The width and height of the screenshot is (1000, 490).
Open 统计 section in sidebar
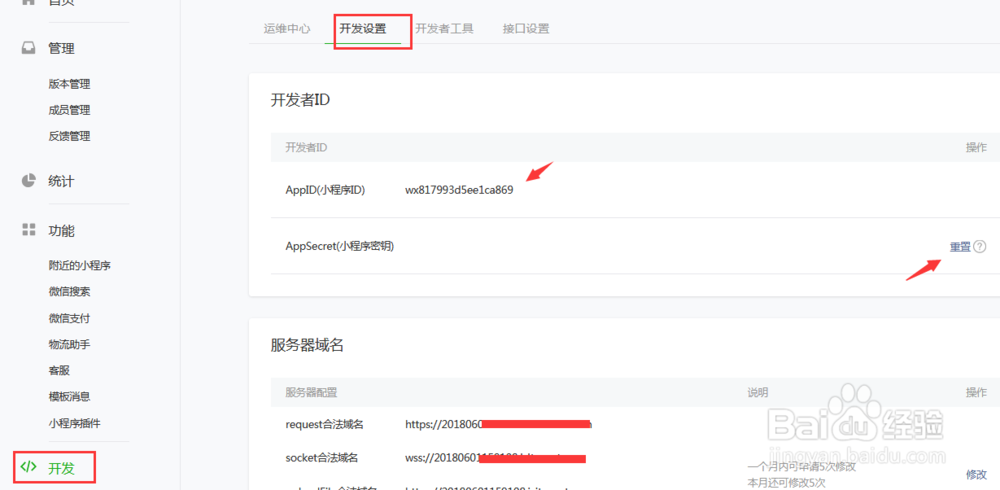point(61,181)
